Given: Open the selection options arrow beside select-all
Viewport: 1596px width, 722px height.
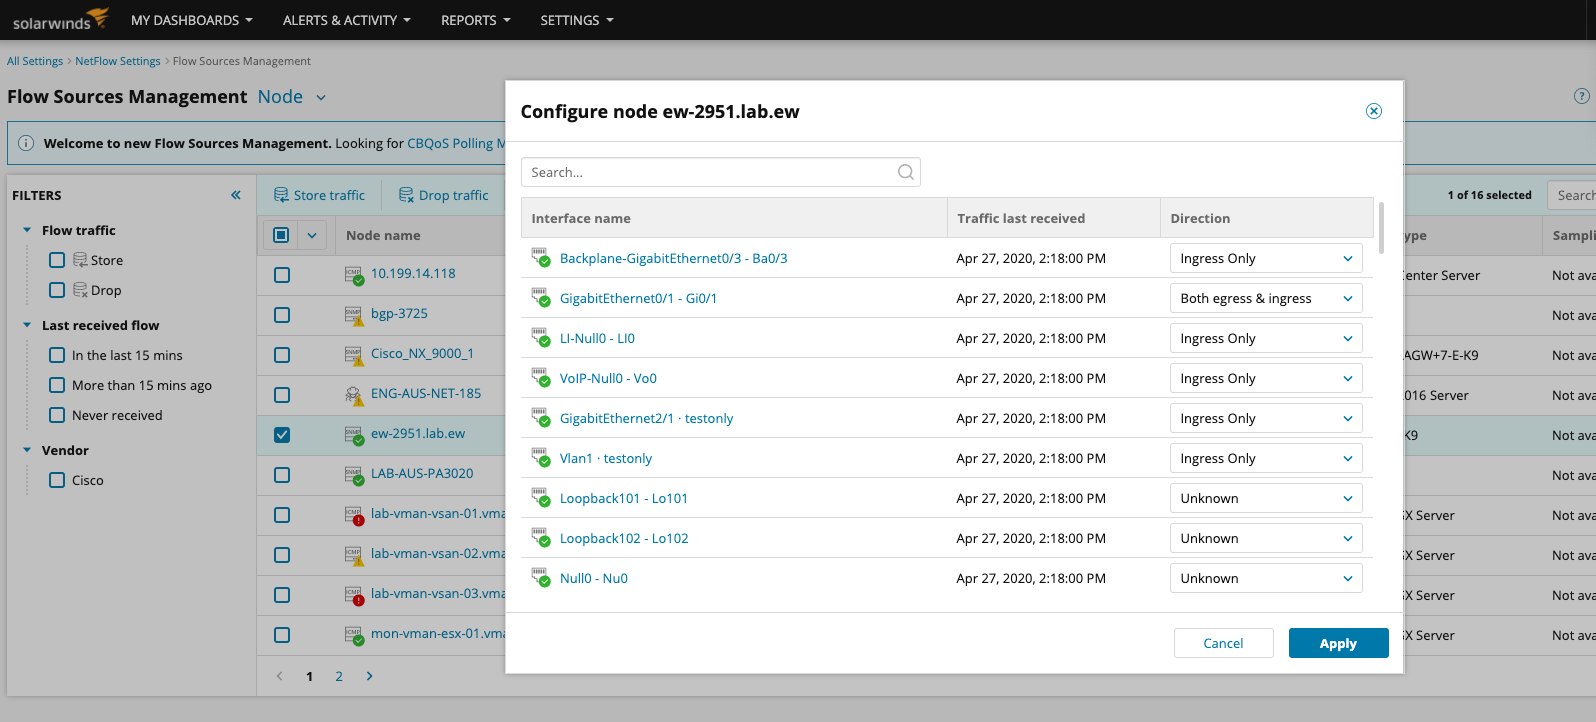Looking at the screenshot, I should (312, 235).
